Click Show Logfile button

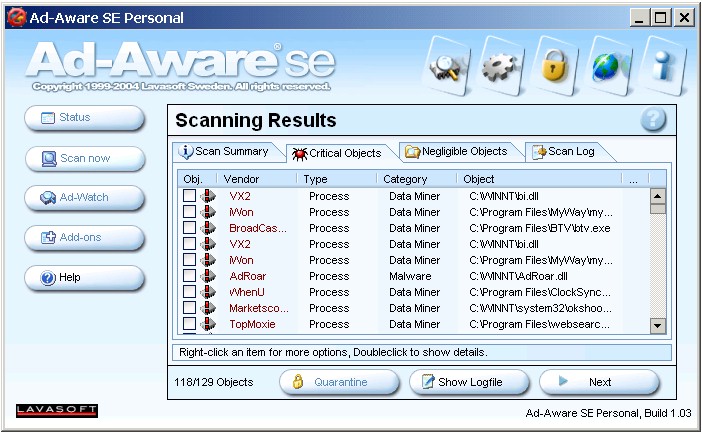point(469,382)
